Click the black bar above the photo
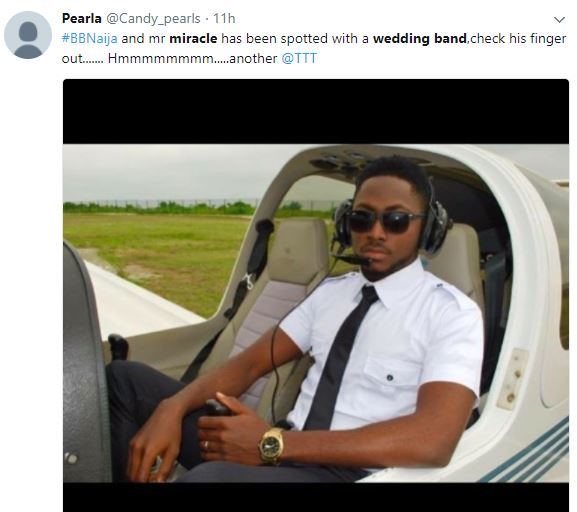This screenshot has width=577, height=512. tap(316, 112)
